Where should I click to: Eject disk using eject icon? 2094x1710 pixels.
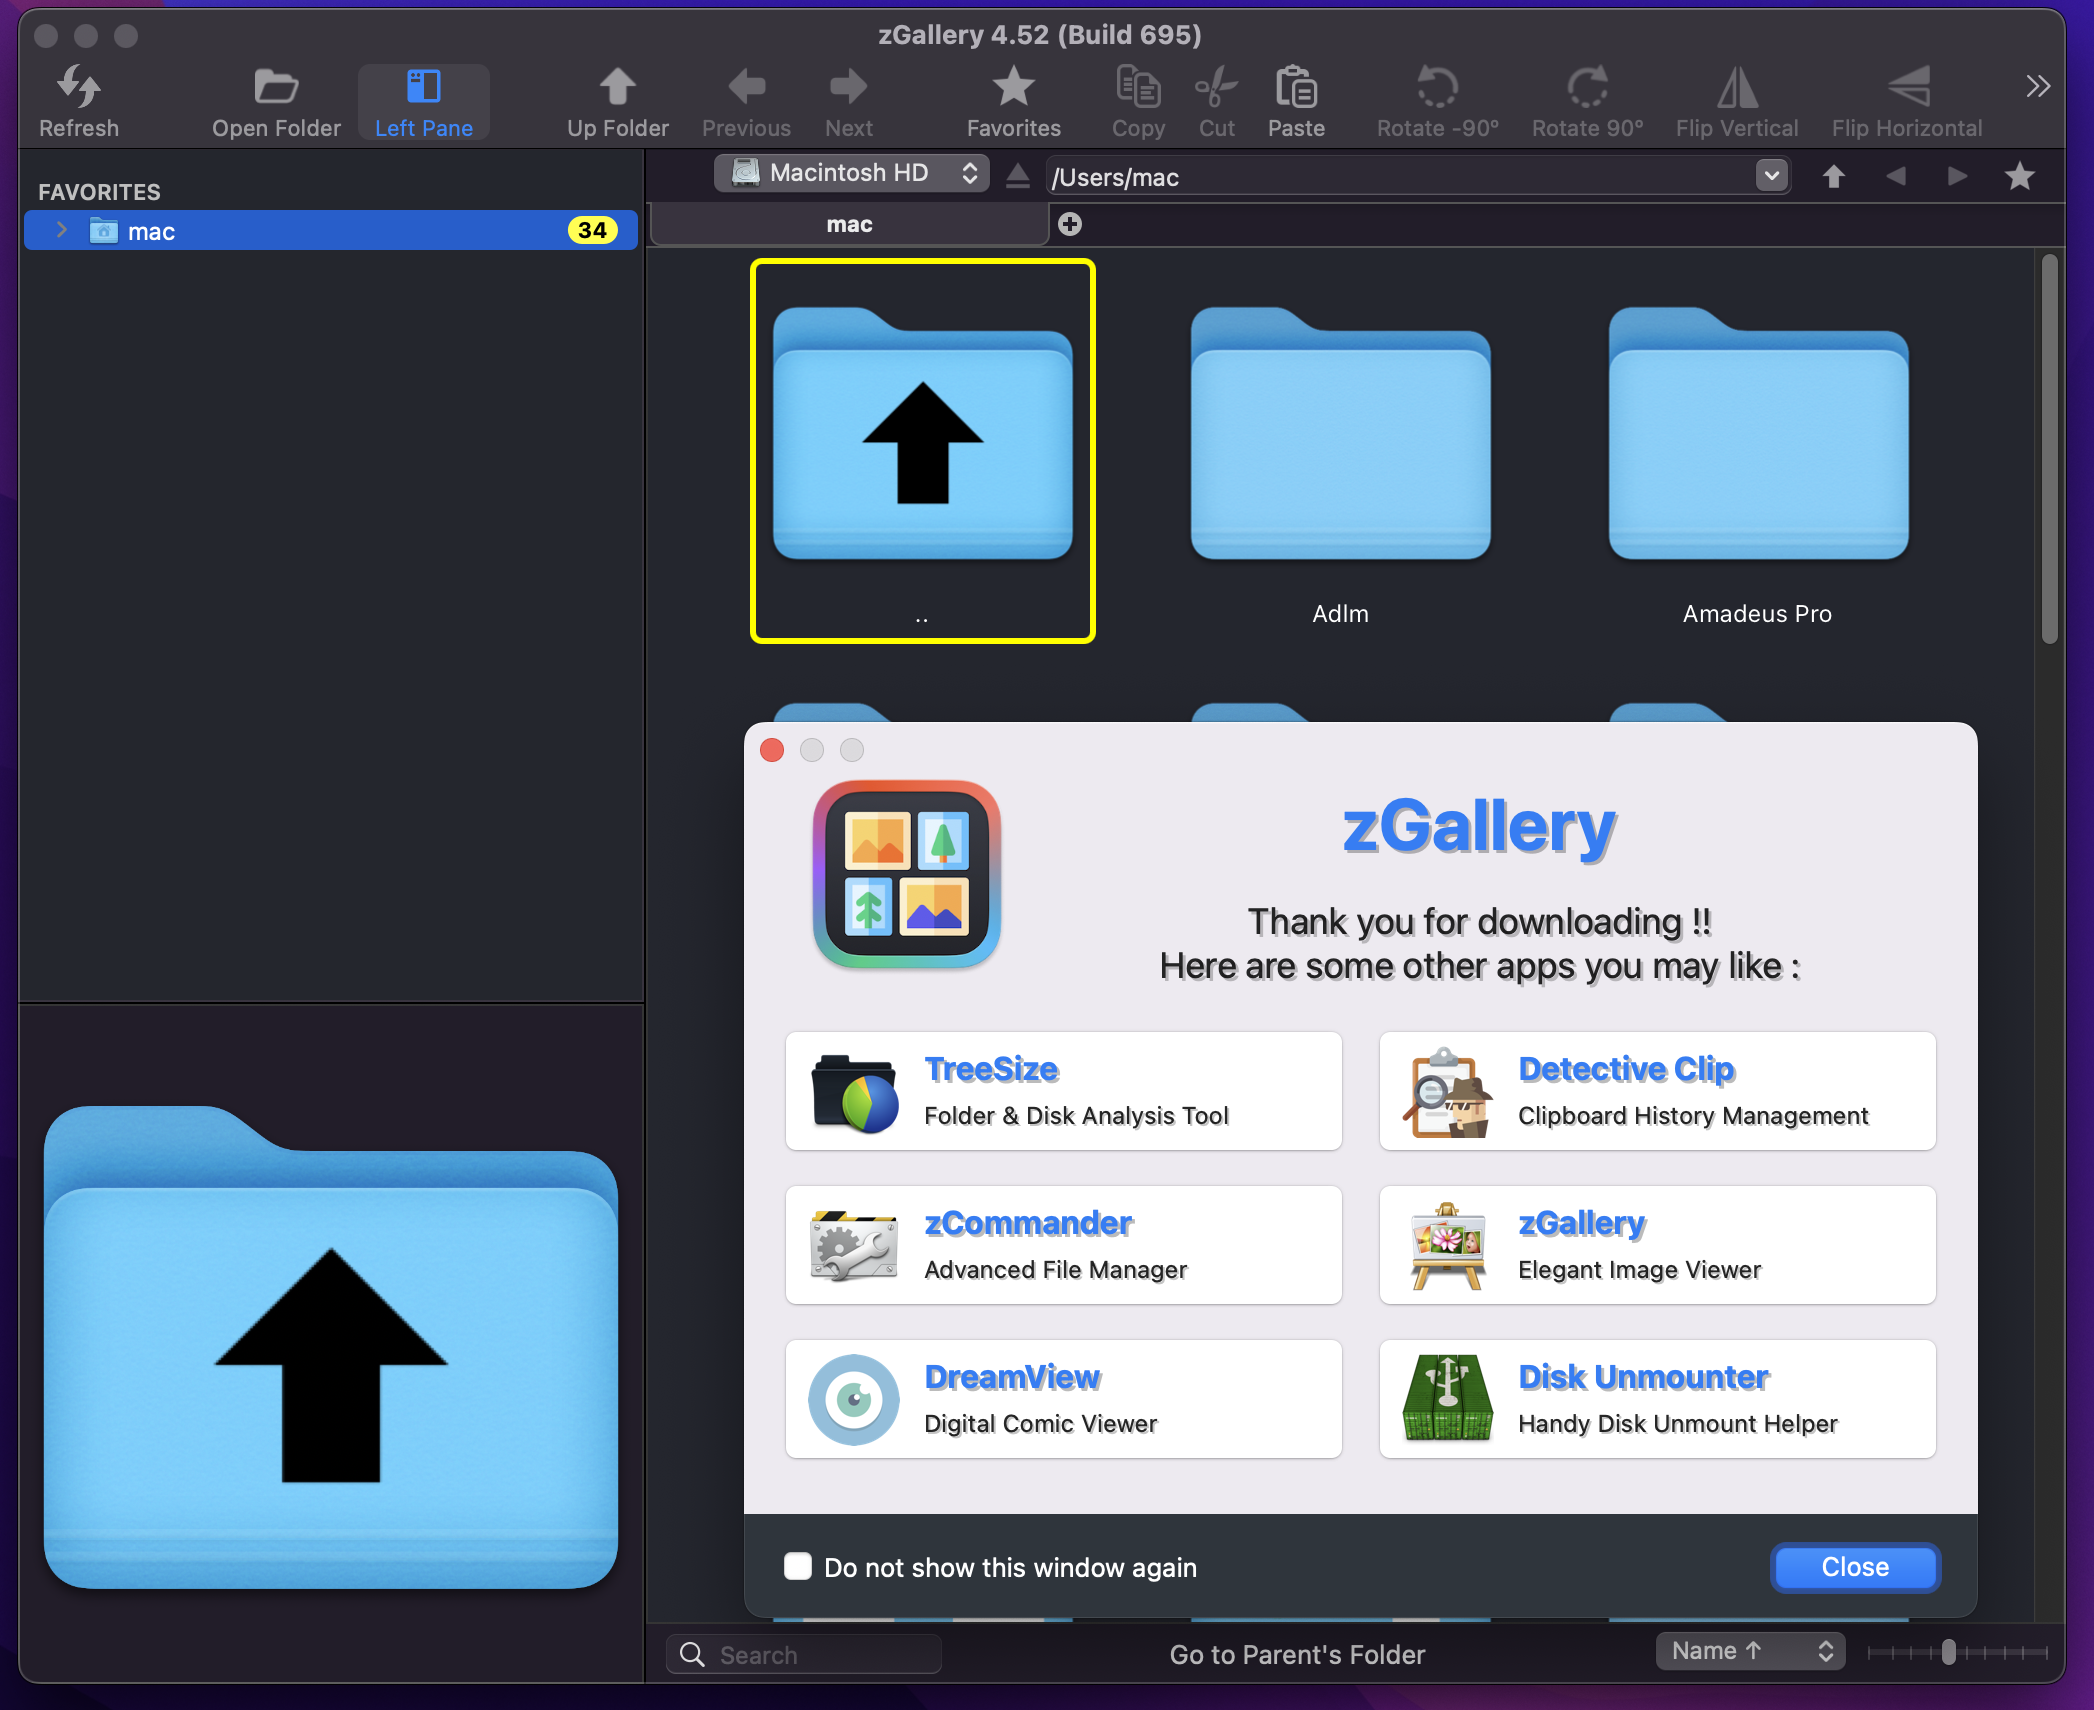click(1017, 176)
